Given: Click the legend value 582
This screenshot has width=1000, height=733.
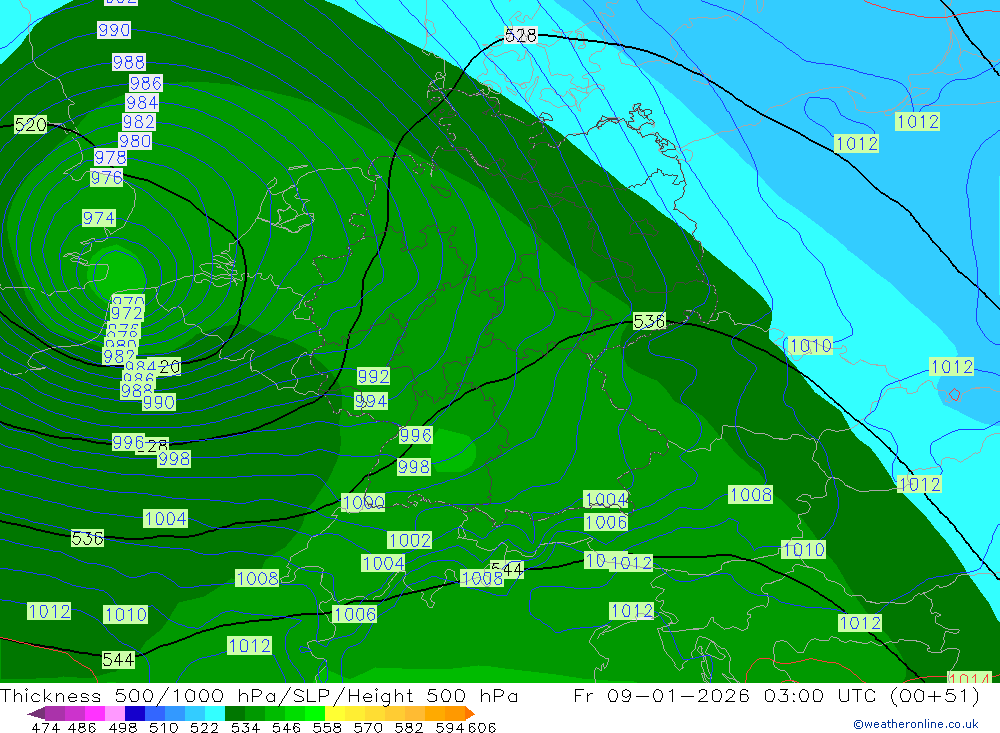Looking at the screenshot, I should (x=409, y=727).
